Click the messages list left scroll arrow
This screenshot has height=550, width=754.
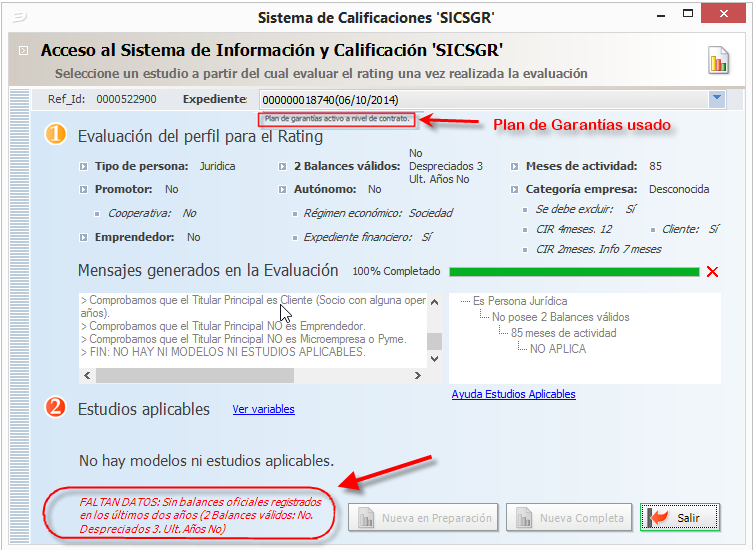tap(87, 375)
